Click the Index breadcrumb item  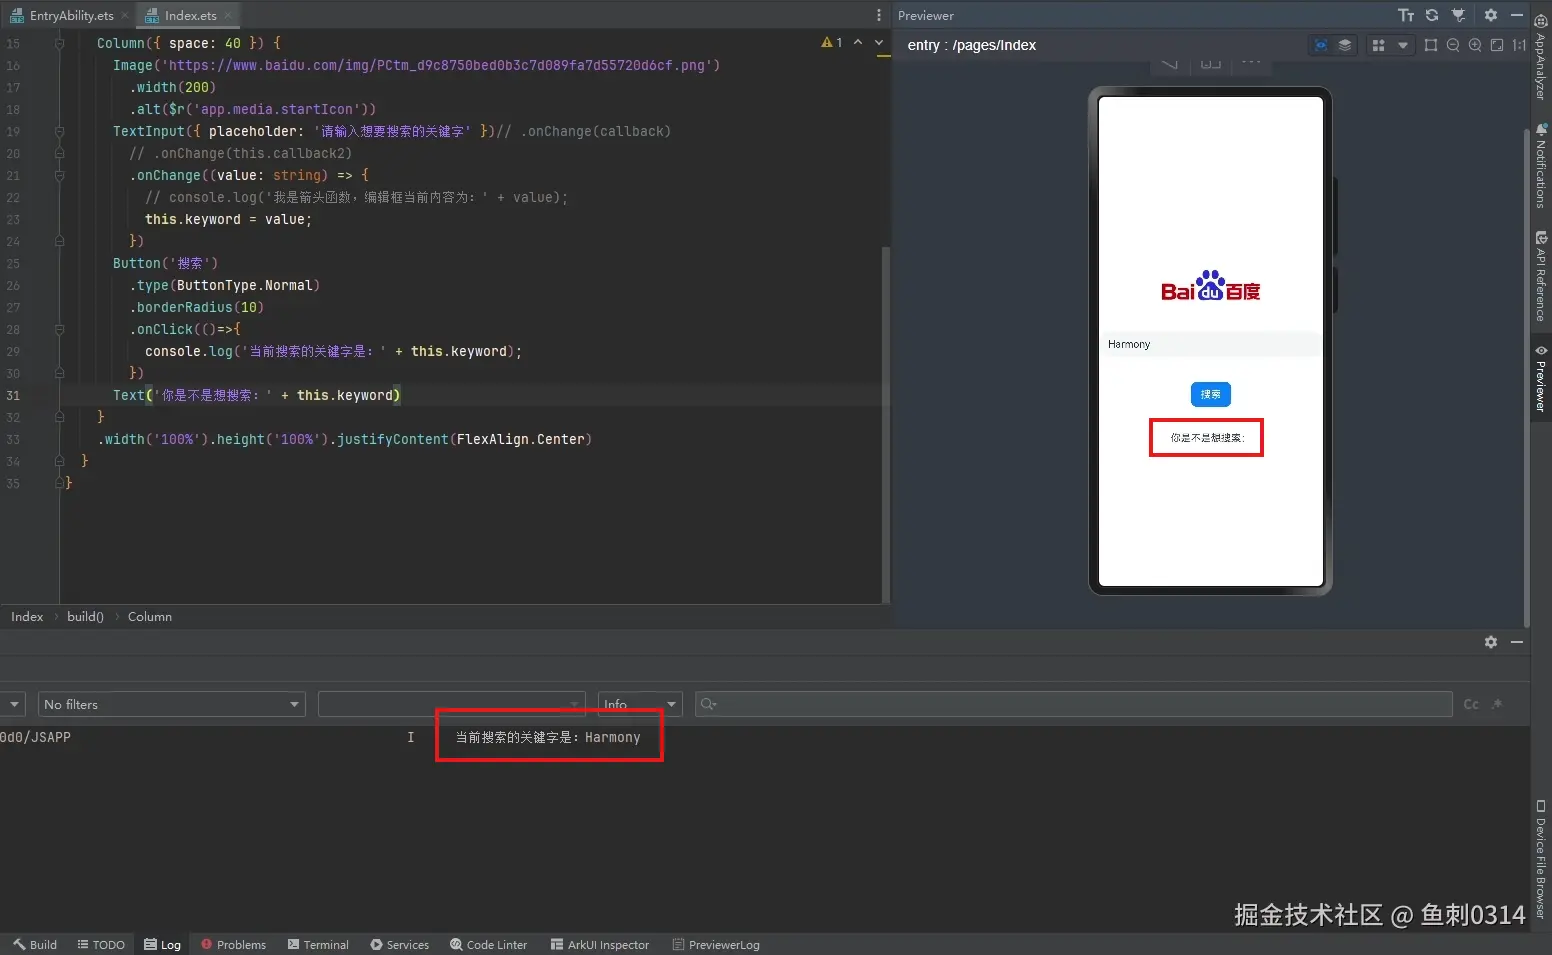(27, 617)
